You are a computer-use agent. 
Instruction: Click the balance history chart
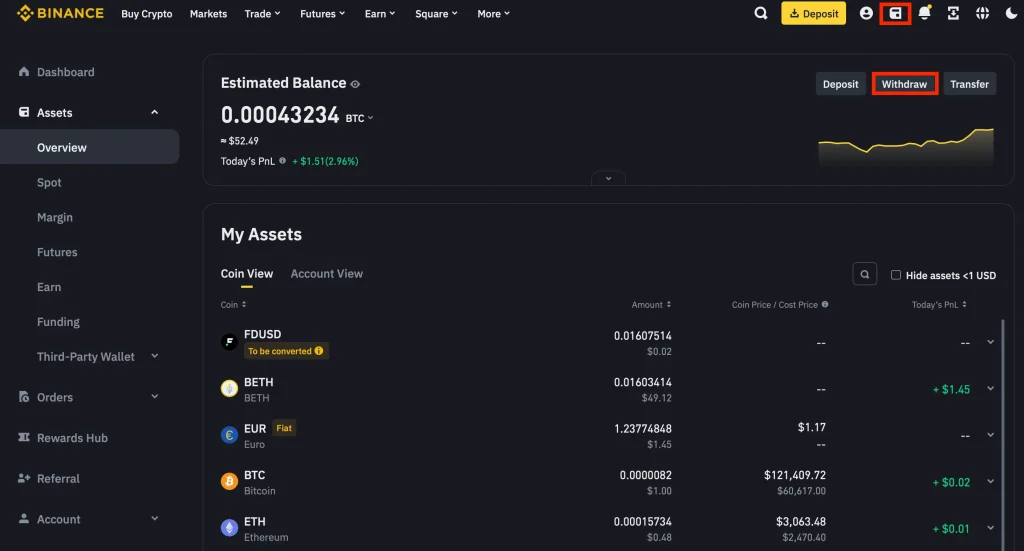(x=906, y=147)
